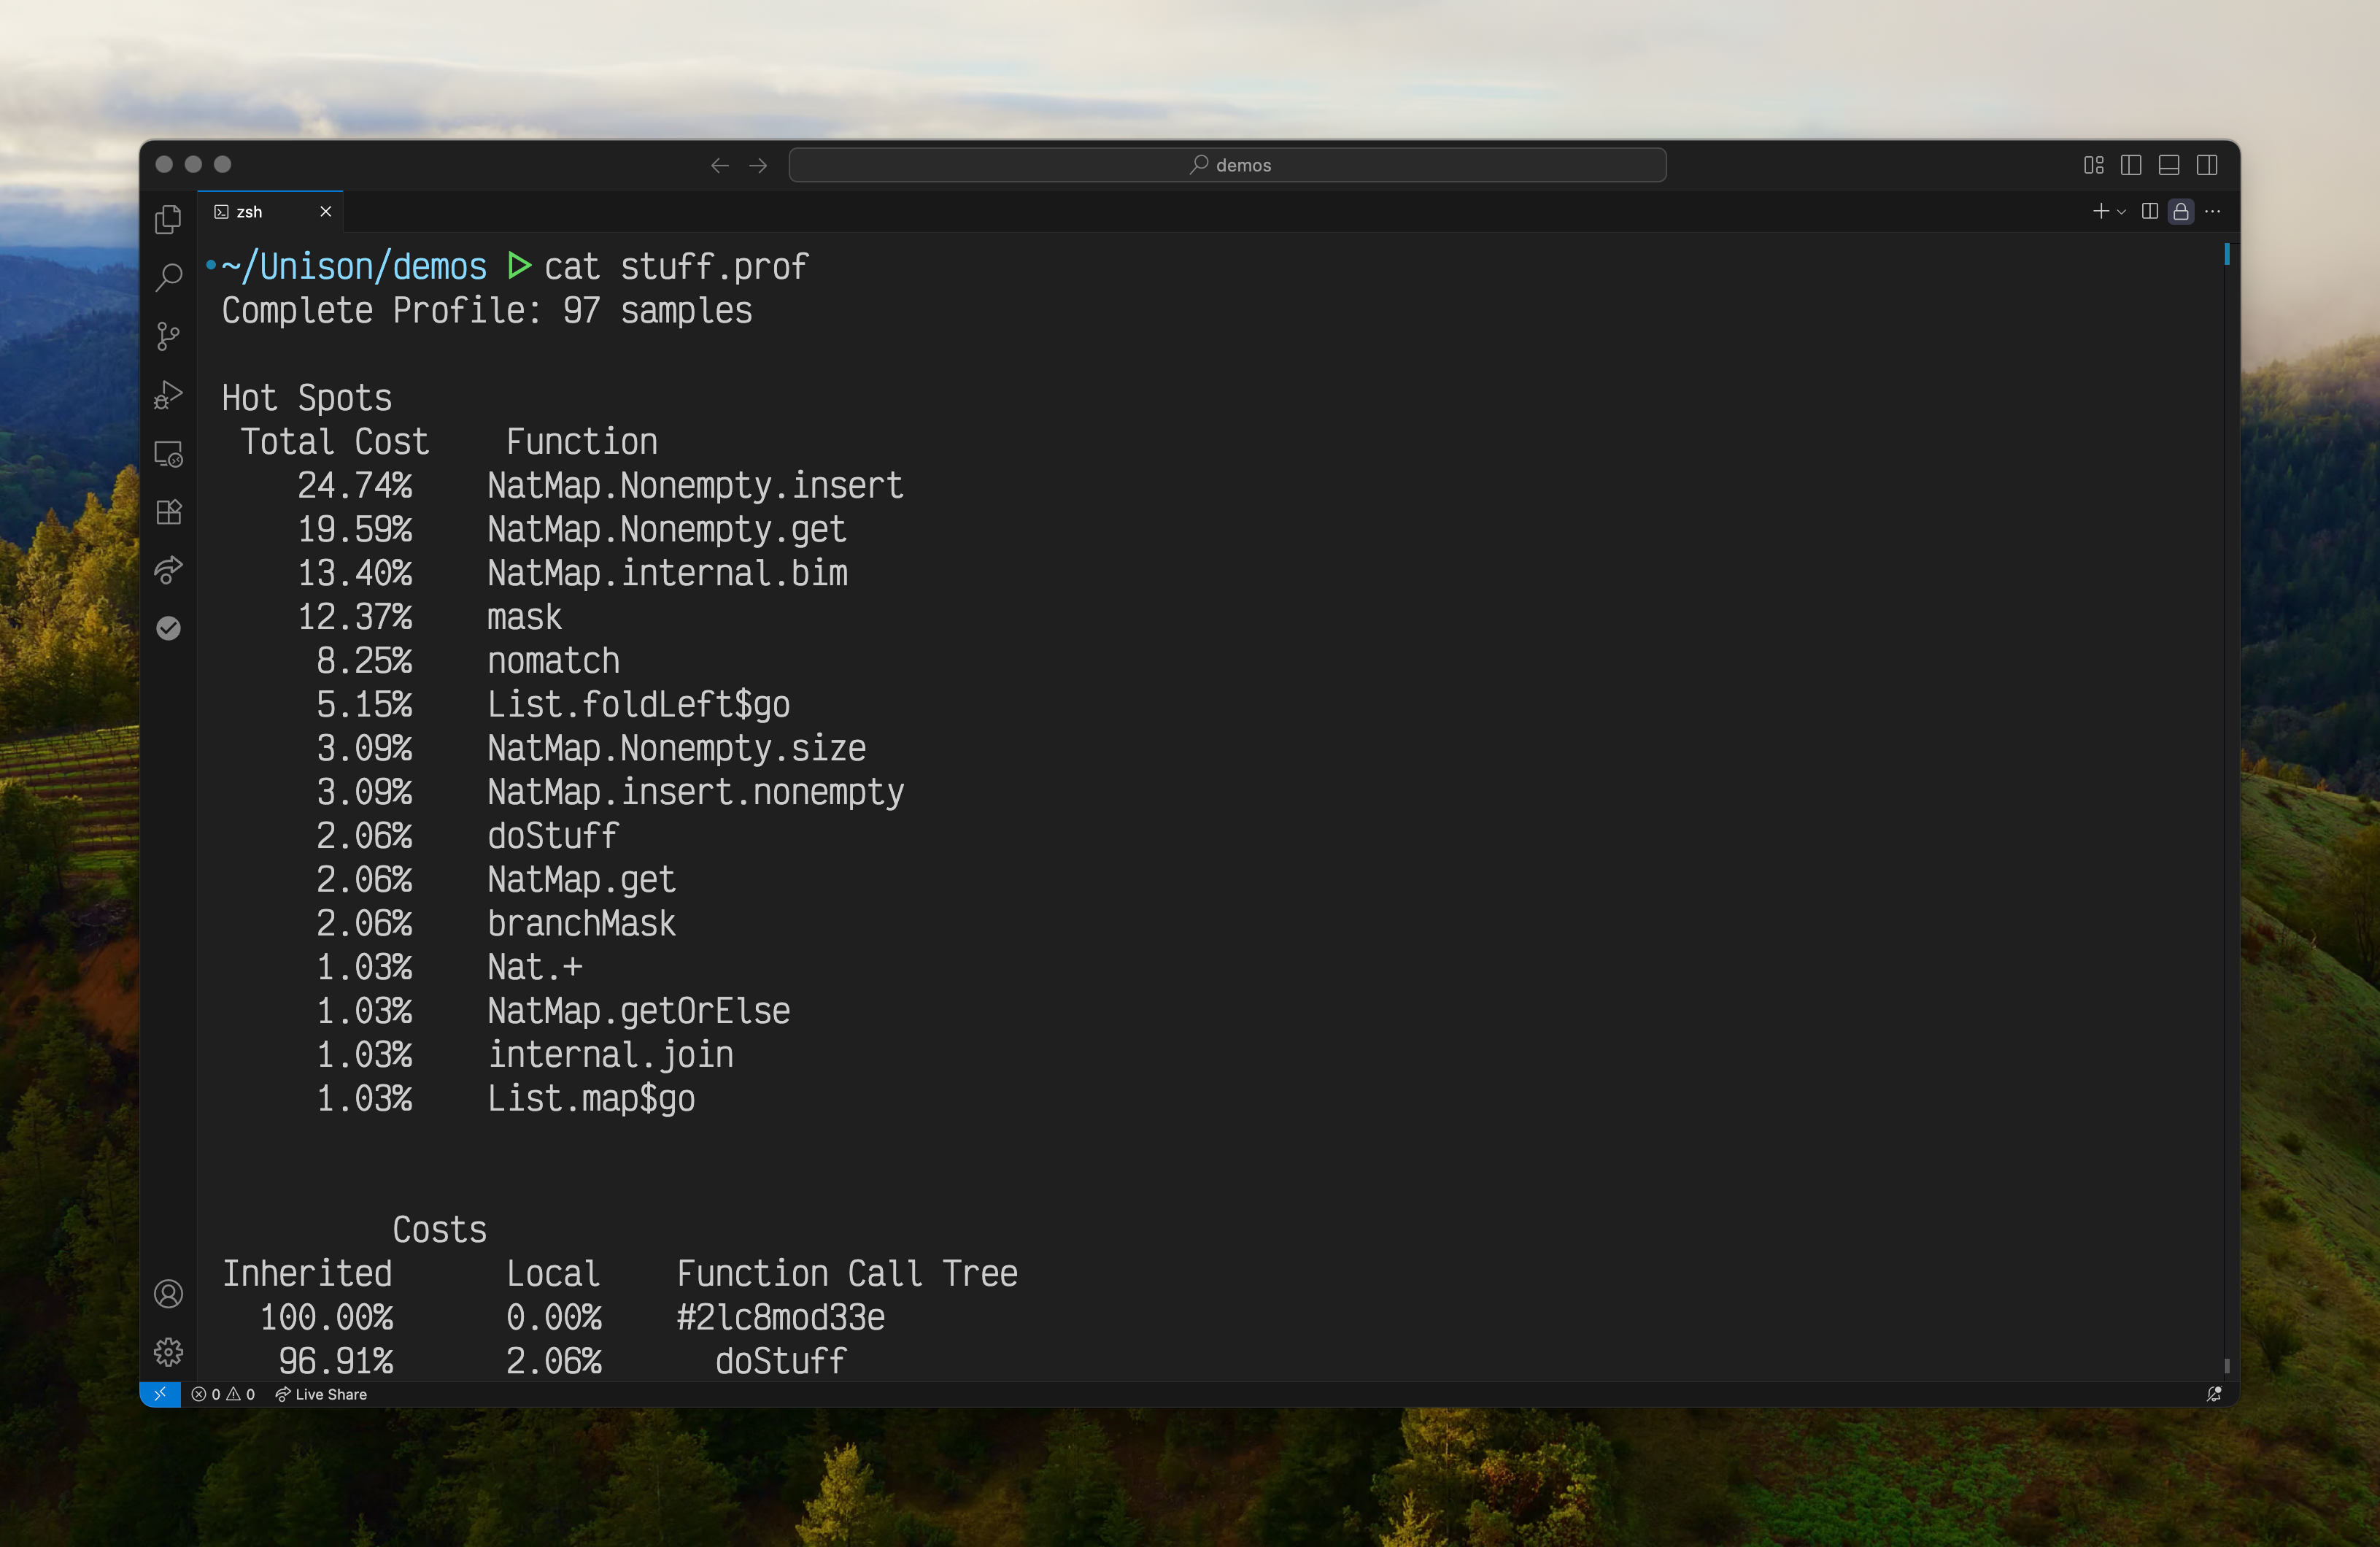Click the 24.74% total cost value
The height and width of the screenshot is (1547, 2380).
355,486
